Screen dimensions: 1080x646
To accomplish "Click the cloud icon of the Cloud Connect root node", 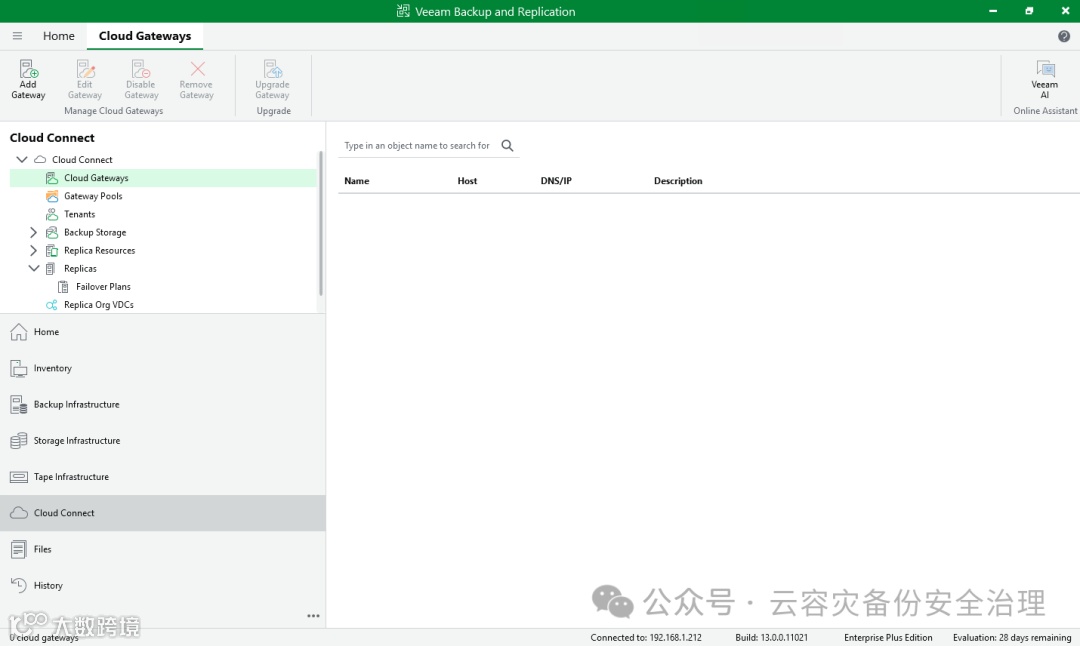I will pos(40,159).
